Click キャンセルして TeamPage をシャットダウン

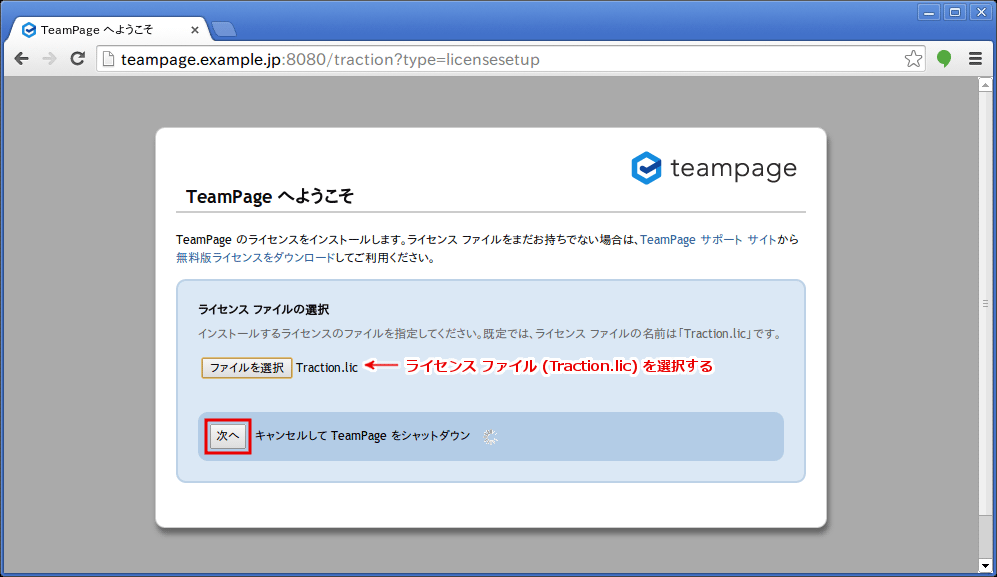[x=362, y=436]
